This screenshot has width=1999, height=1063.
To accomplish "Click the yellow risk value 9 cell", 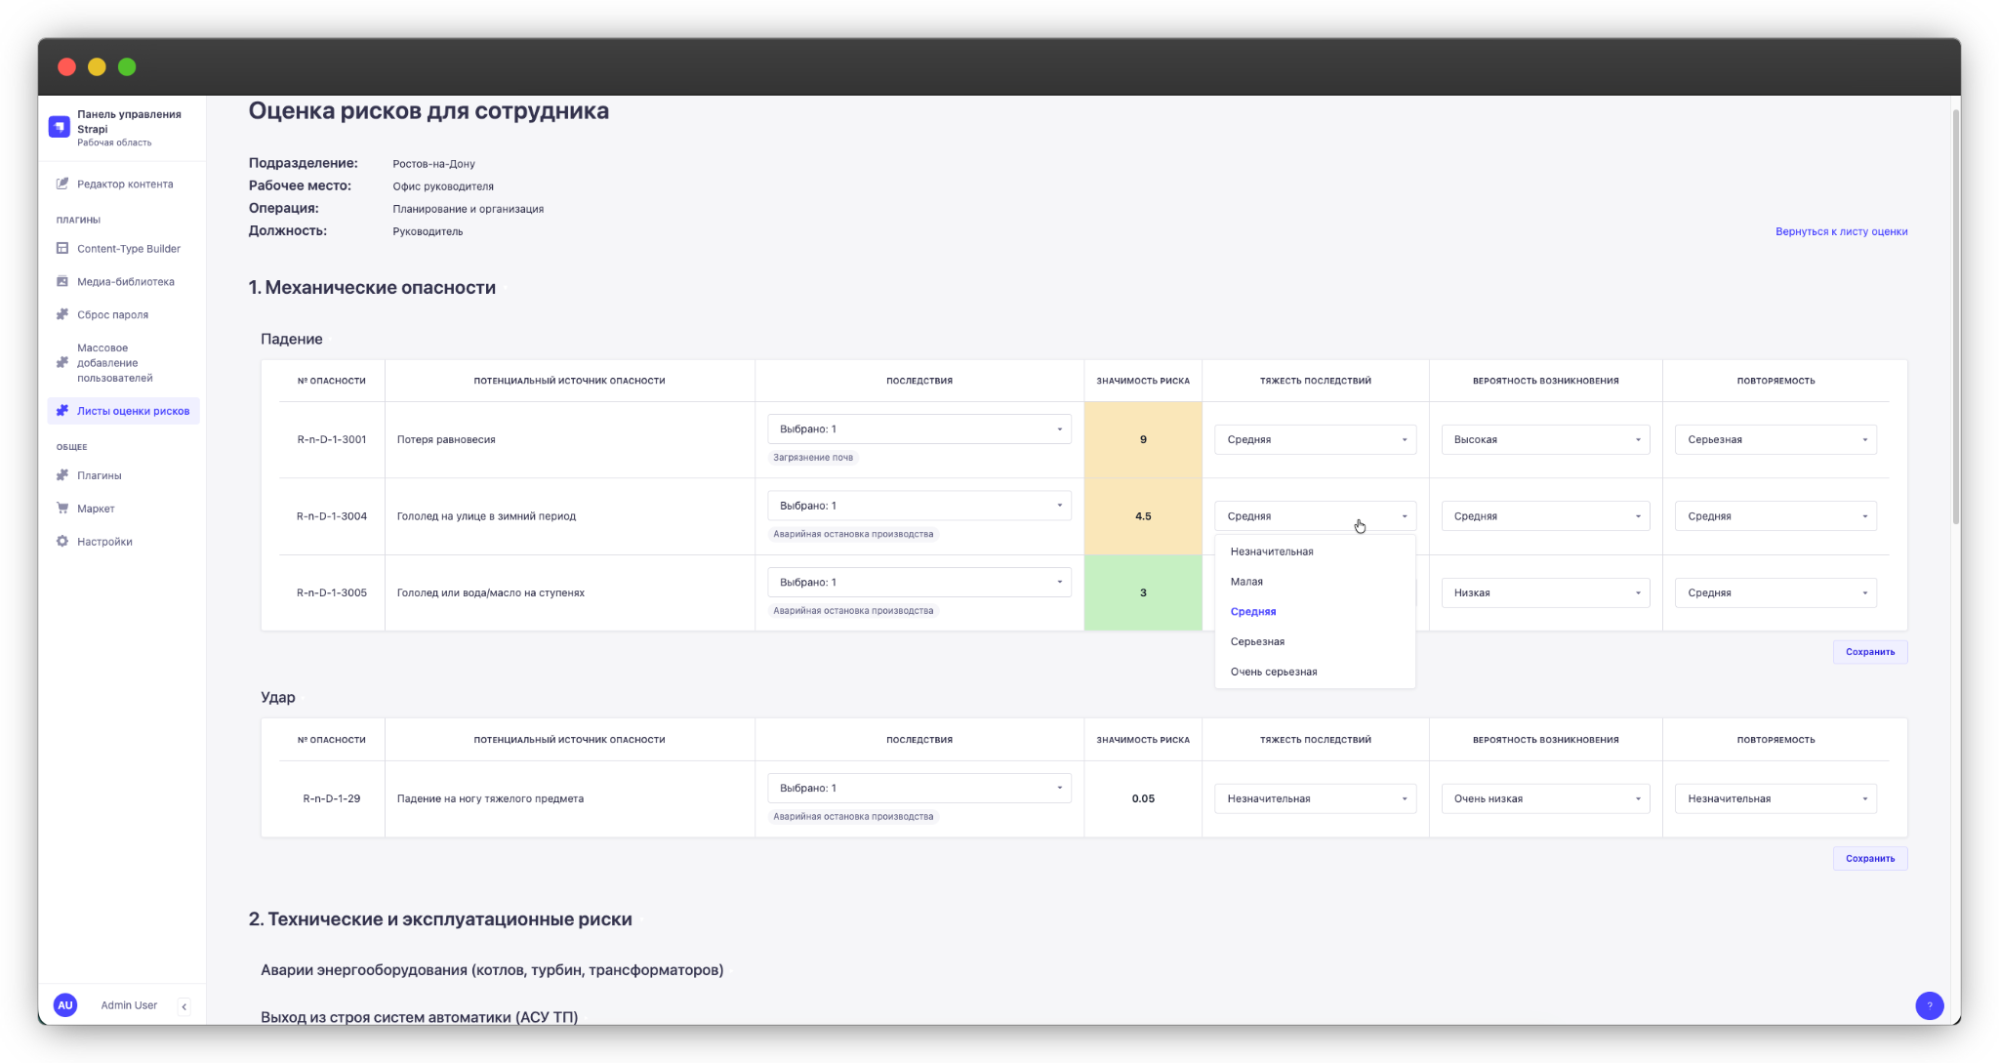I will [x=1142, y=439].
